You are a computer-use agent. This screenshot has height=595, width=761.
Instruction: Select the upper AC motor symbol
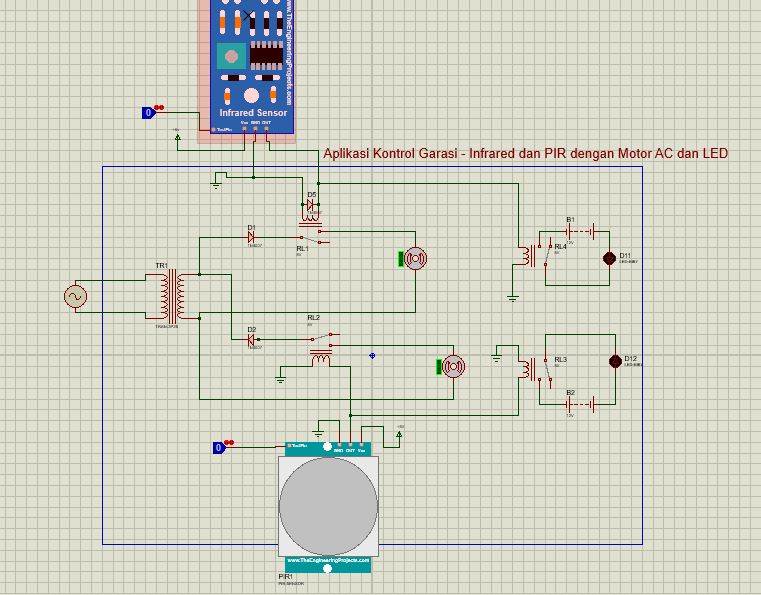(x=415, y=258)
